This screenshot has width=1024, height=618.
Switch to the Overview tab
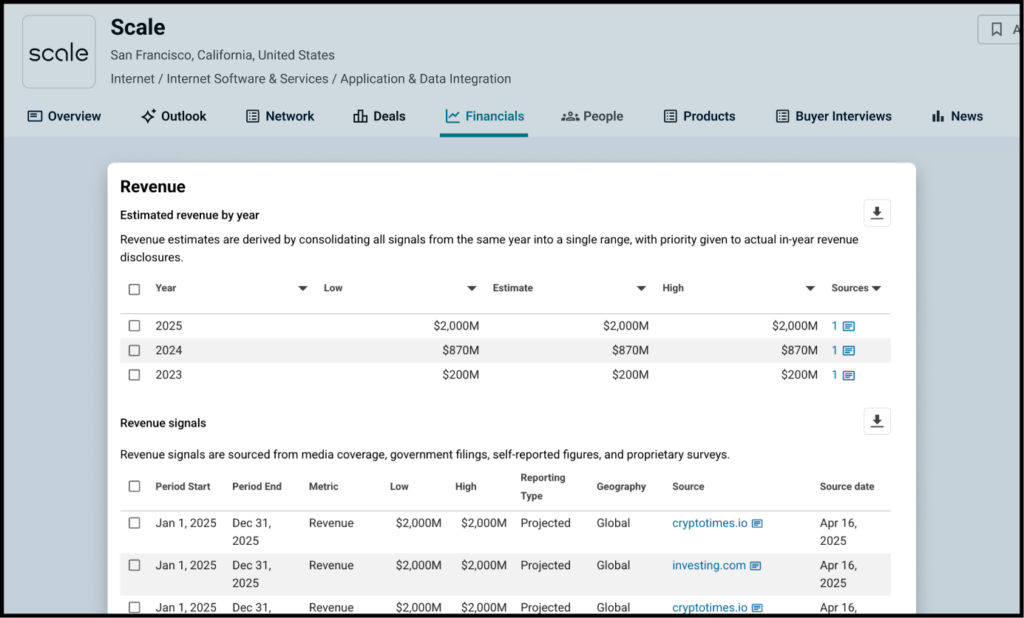[64, 116]
